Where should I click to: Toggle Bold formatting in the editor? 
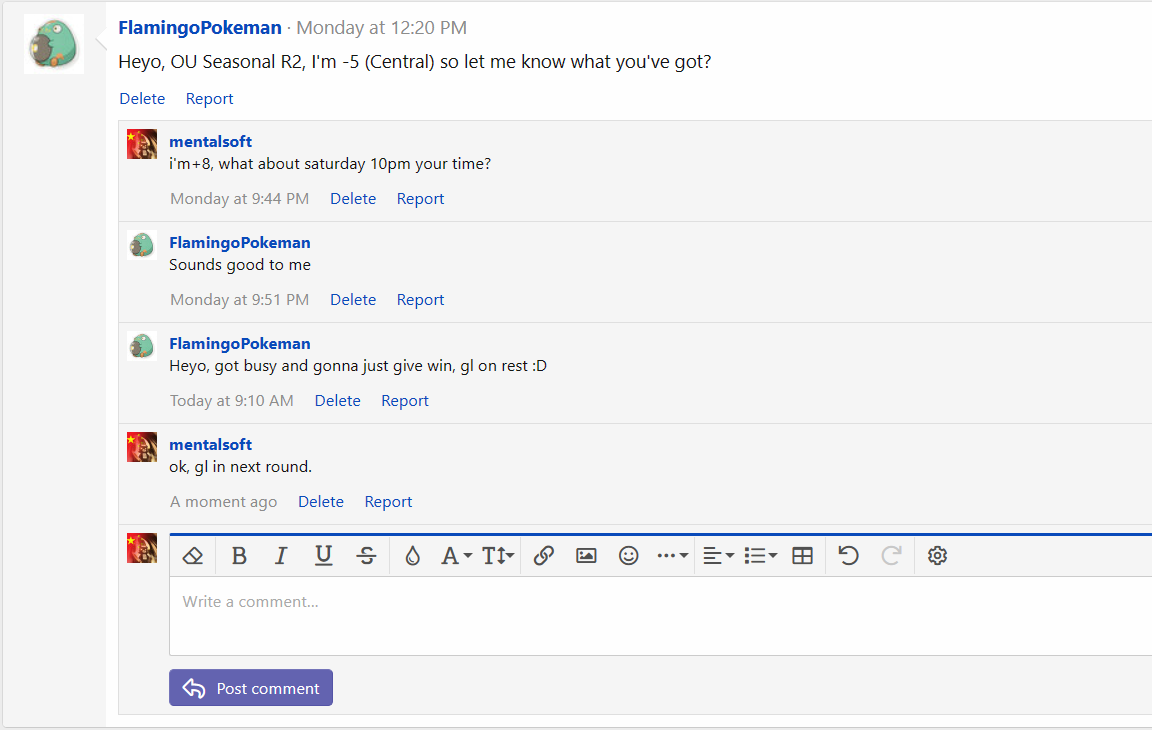tap(239, 556)
